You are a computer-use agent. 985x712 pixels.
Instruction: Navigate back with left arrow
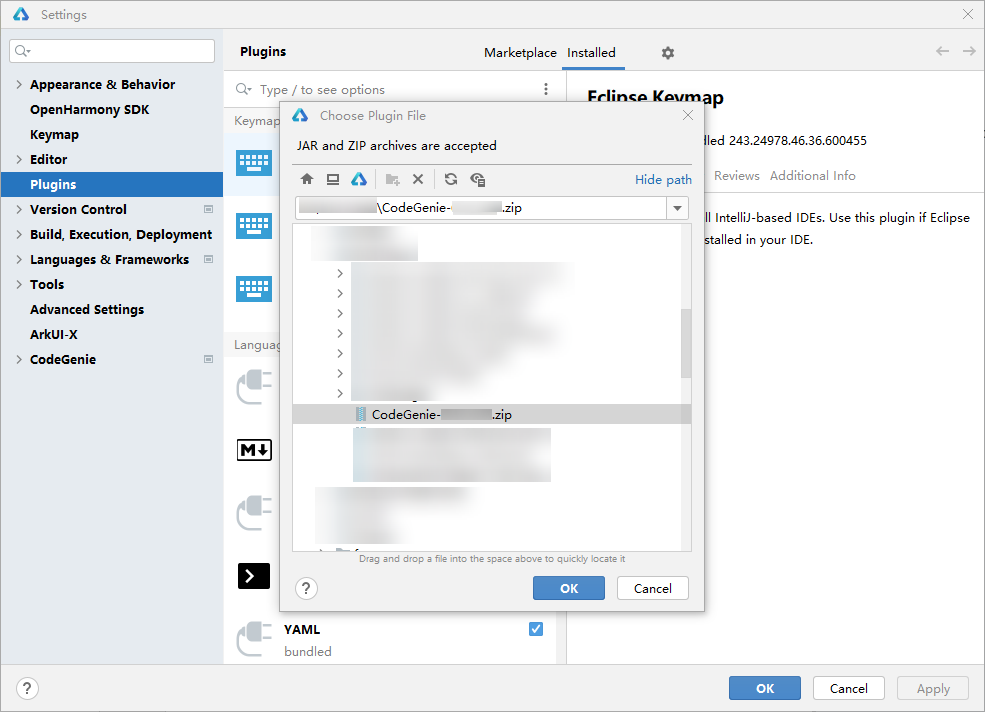tap(942, 51)
